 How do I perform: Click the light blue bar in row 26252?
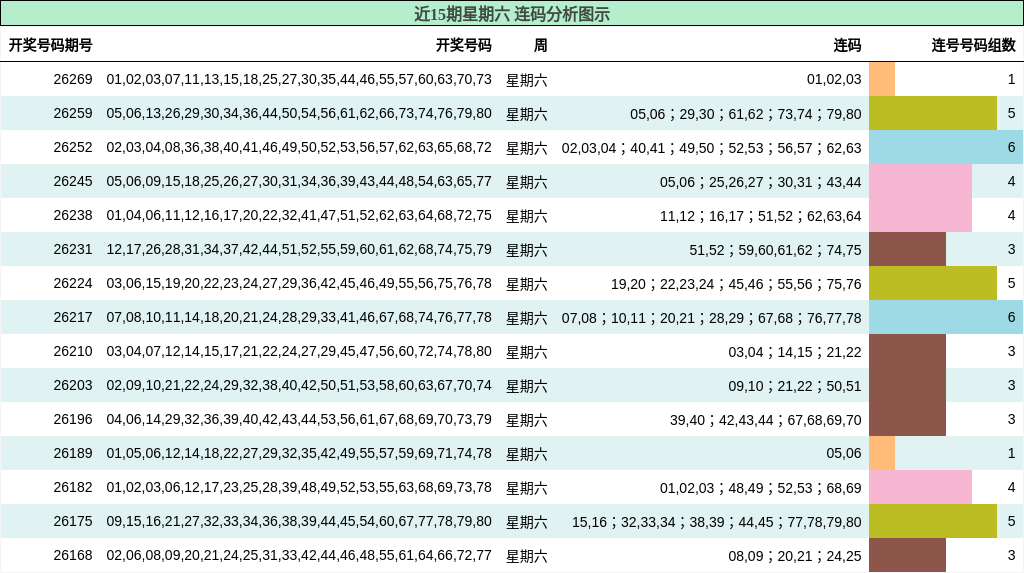946,147
